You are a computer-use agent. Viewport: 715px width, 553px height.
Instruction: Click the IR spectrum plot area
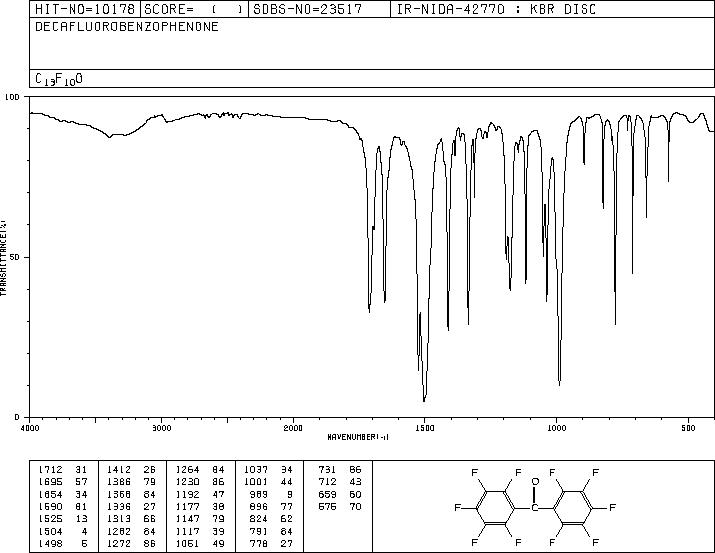click(372, 257)
